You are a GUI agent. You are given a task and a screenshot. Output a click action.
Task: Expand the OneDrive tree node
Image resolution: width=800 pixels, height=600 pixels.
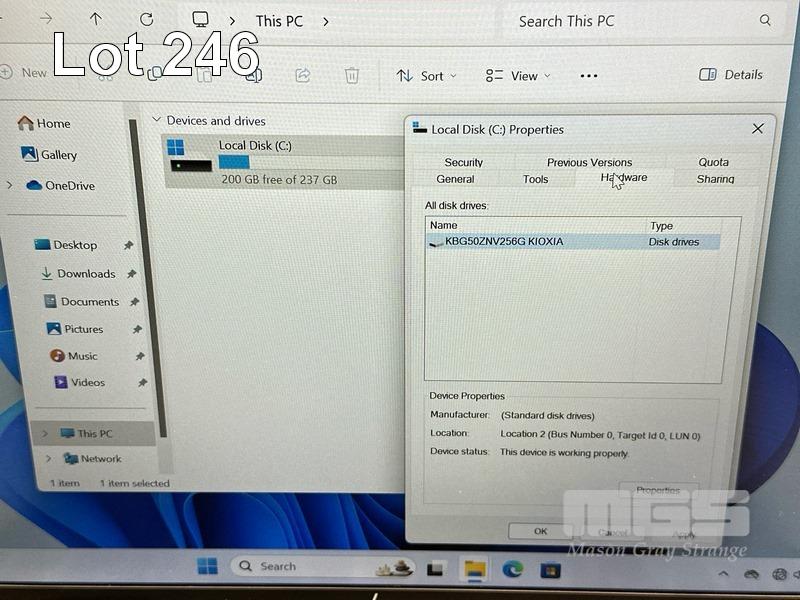point(10,185)
